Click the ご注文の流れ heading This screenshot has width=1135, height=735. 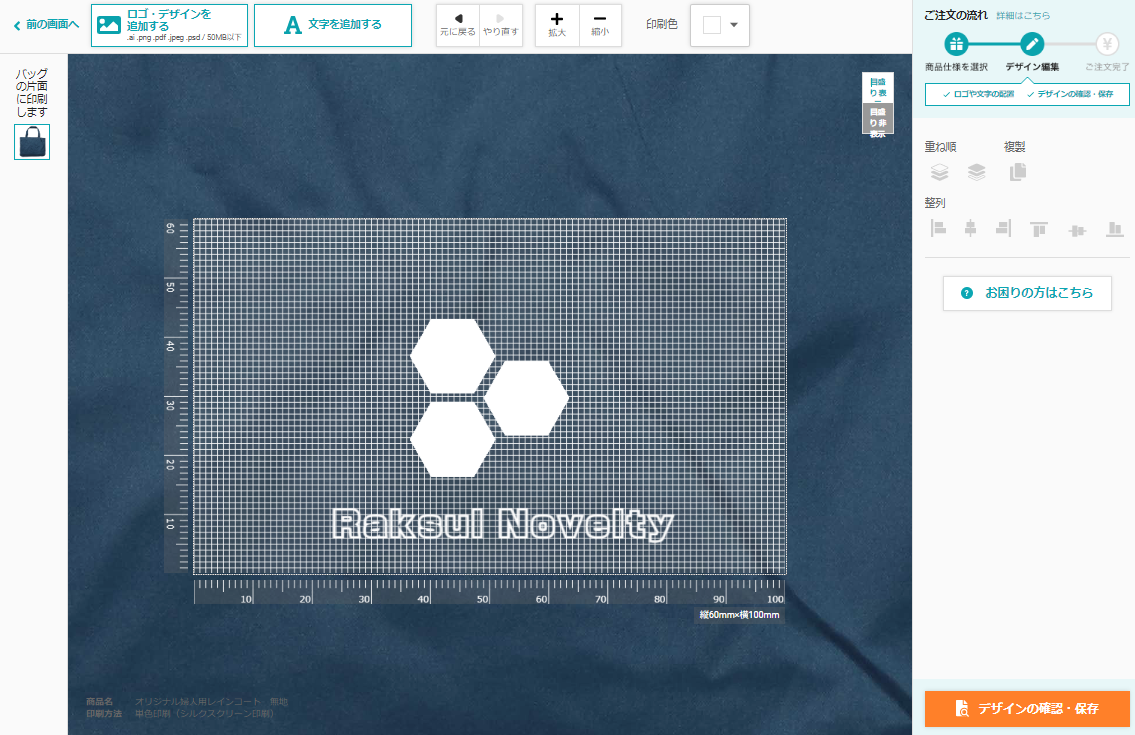[955, 15]
